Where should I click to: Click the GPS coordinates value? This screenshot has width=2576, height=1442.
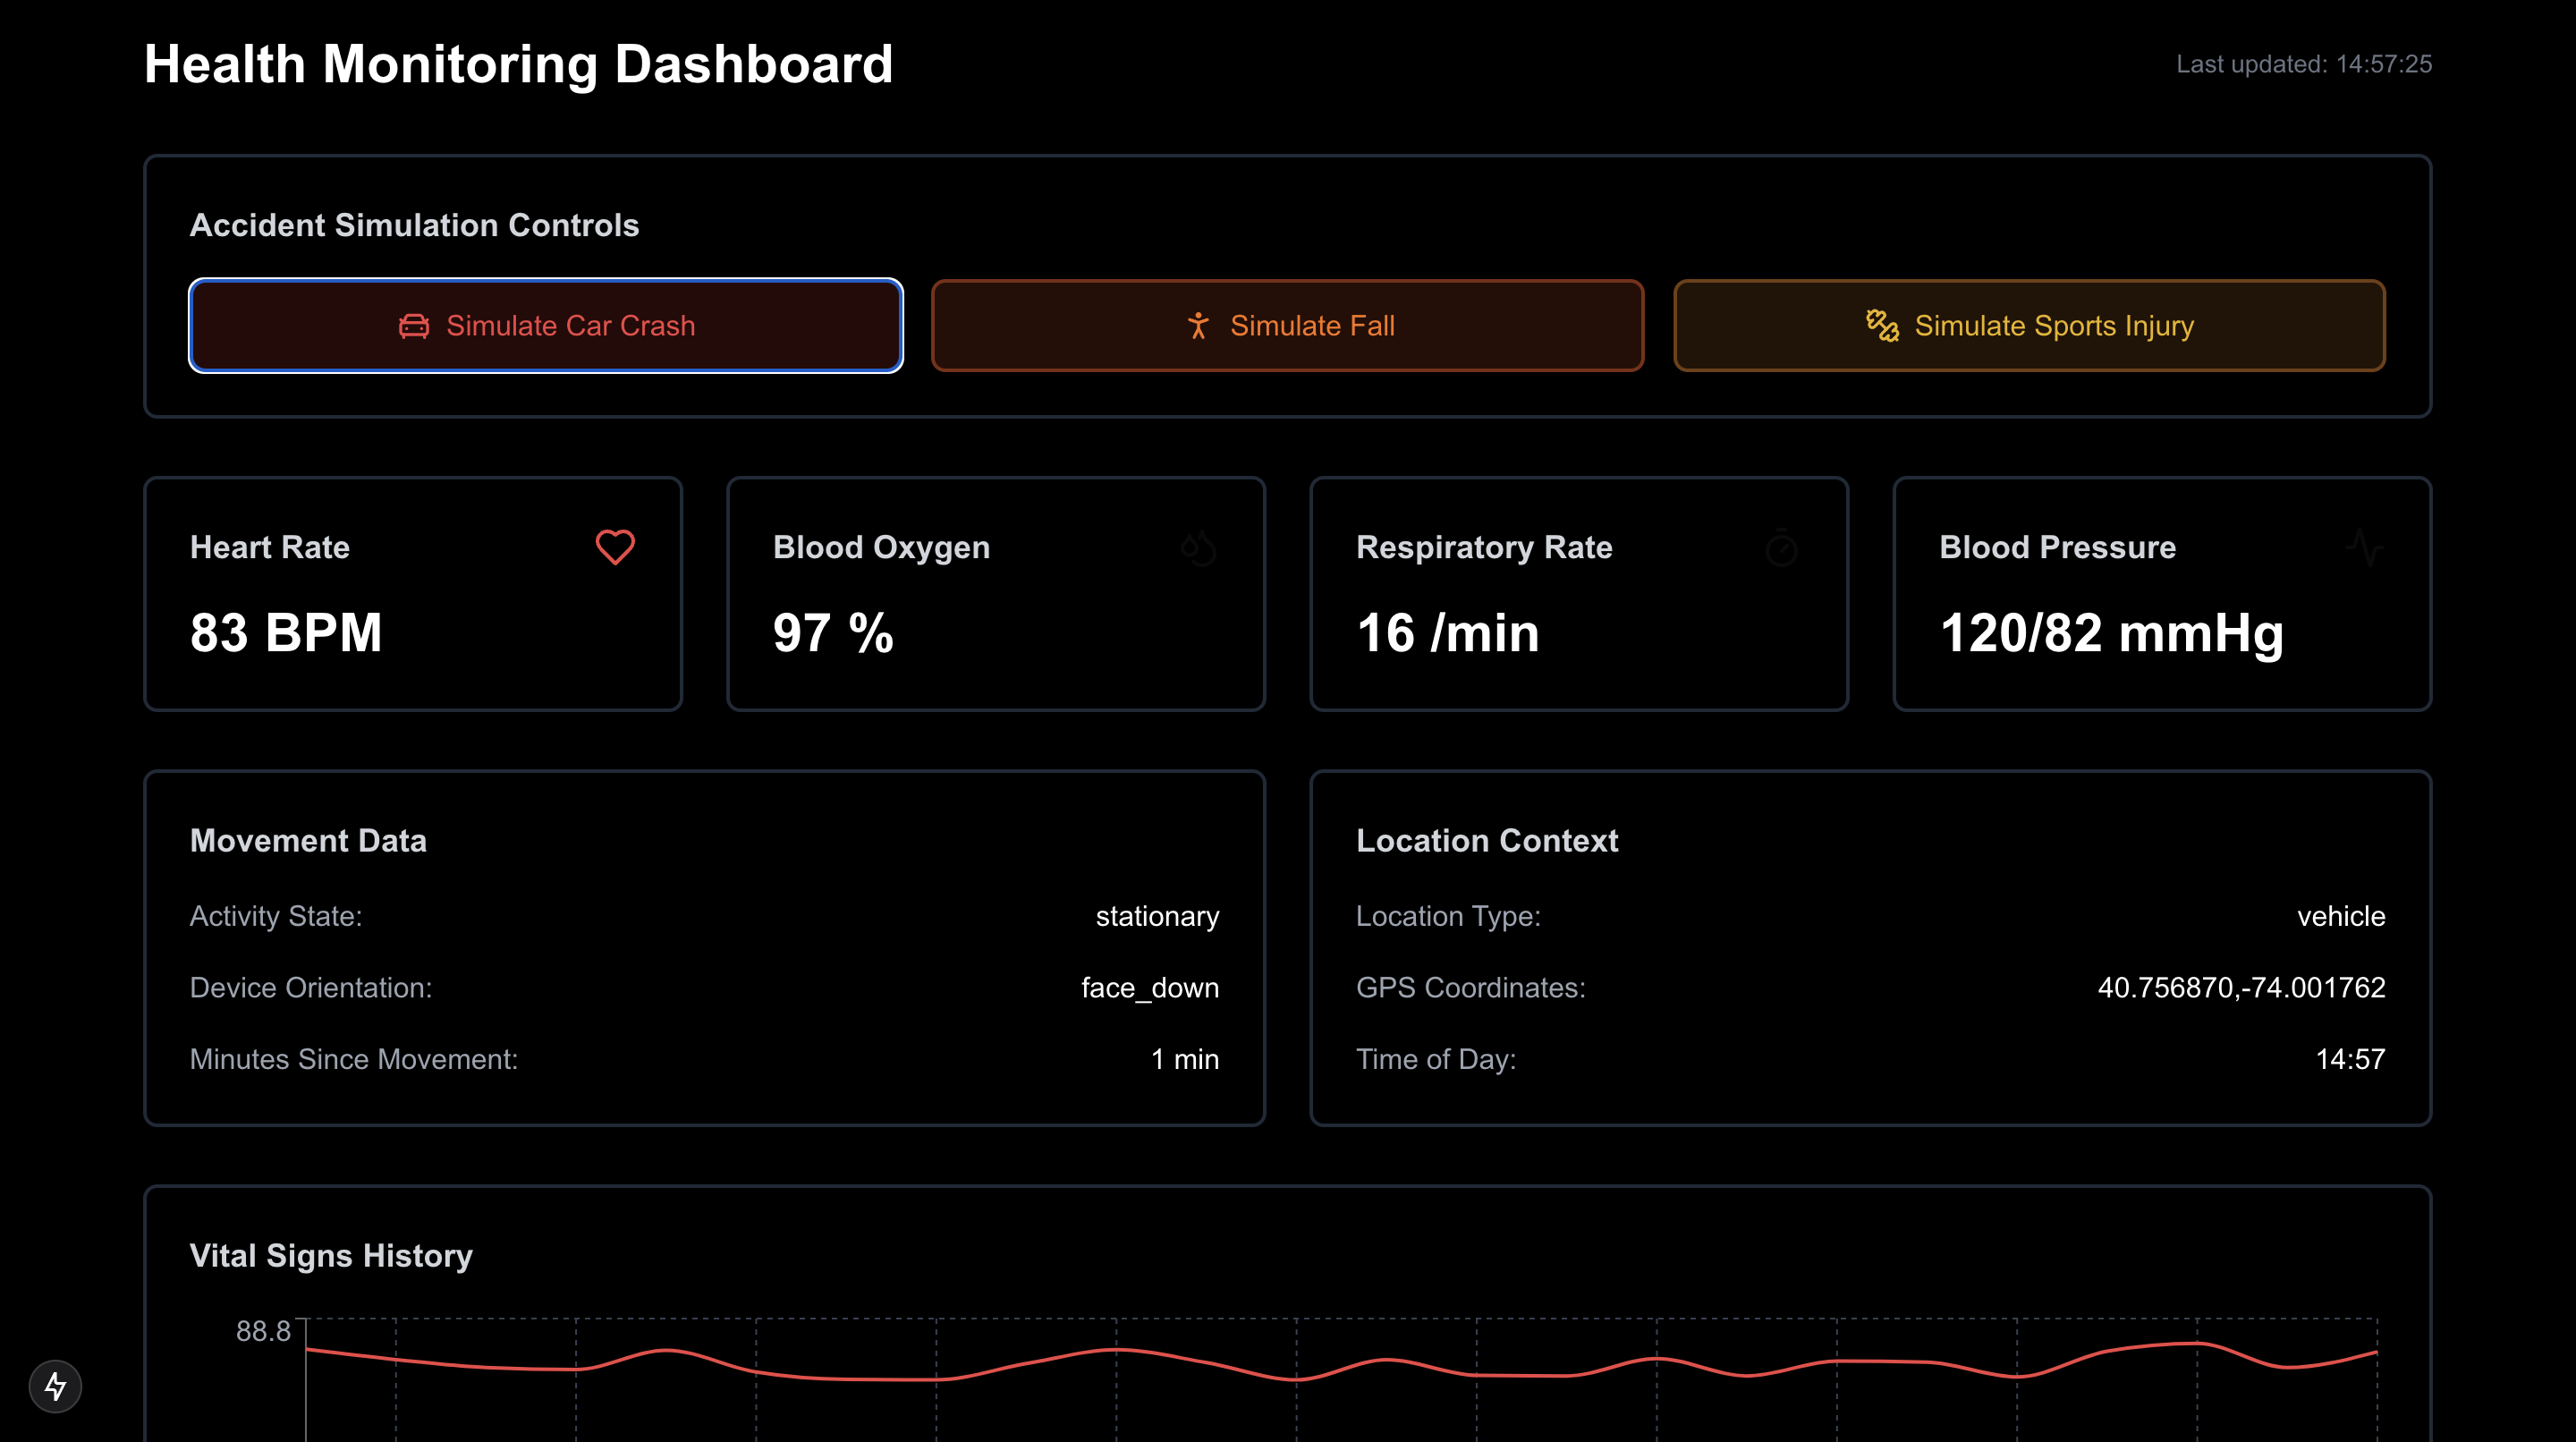coord(2241,988)
